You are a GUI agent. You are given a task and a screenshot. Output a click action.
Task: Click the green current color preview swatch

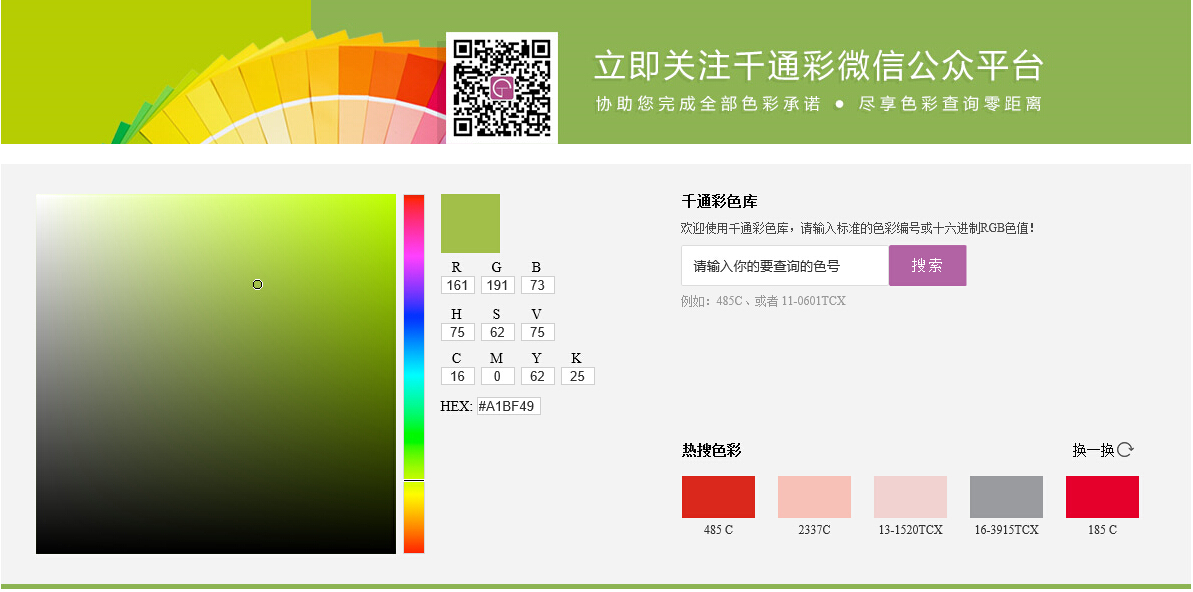(470, 223)
